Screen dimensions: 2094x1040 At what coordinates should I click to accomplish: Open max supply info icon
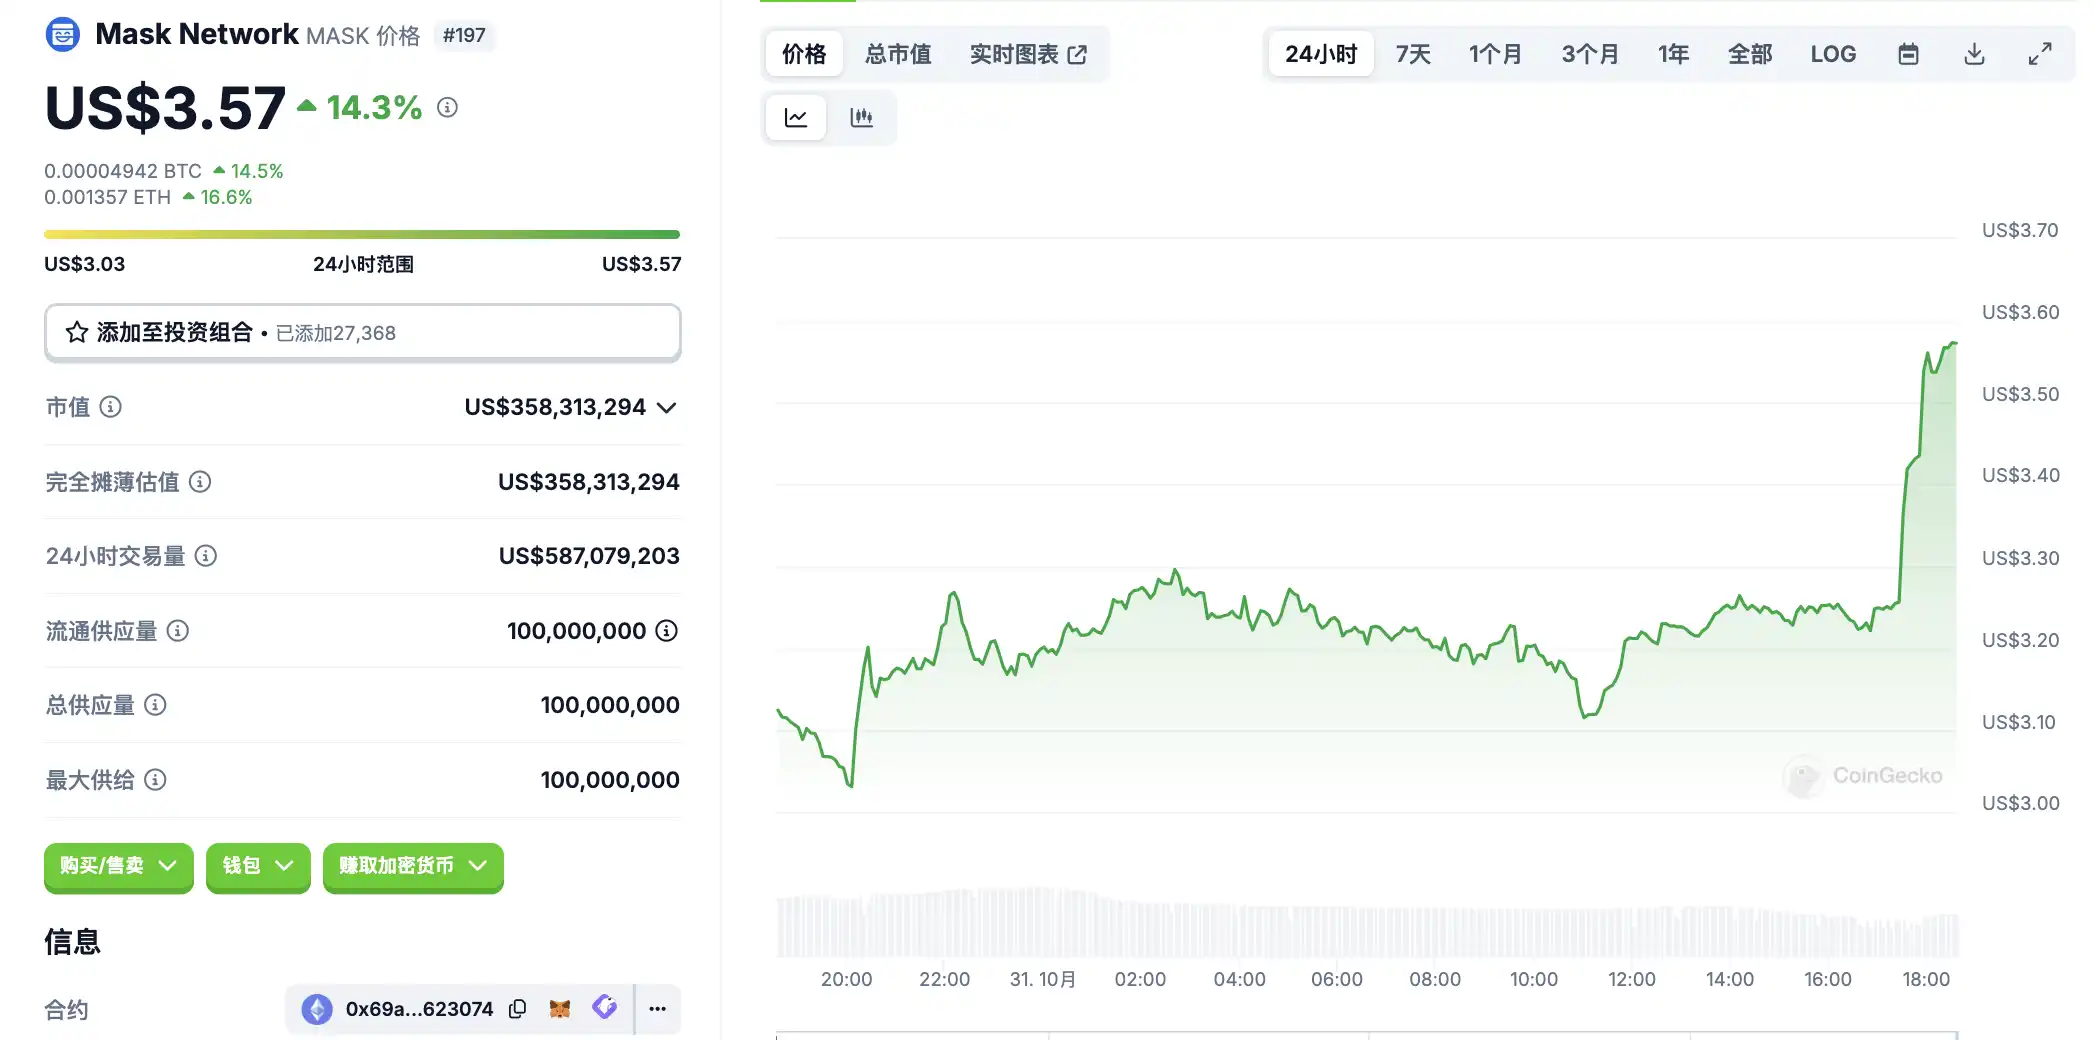(155, 780)
